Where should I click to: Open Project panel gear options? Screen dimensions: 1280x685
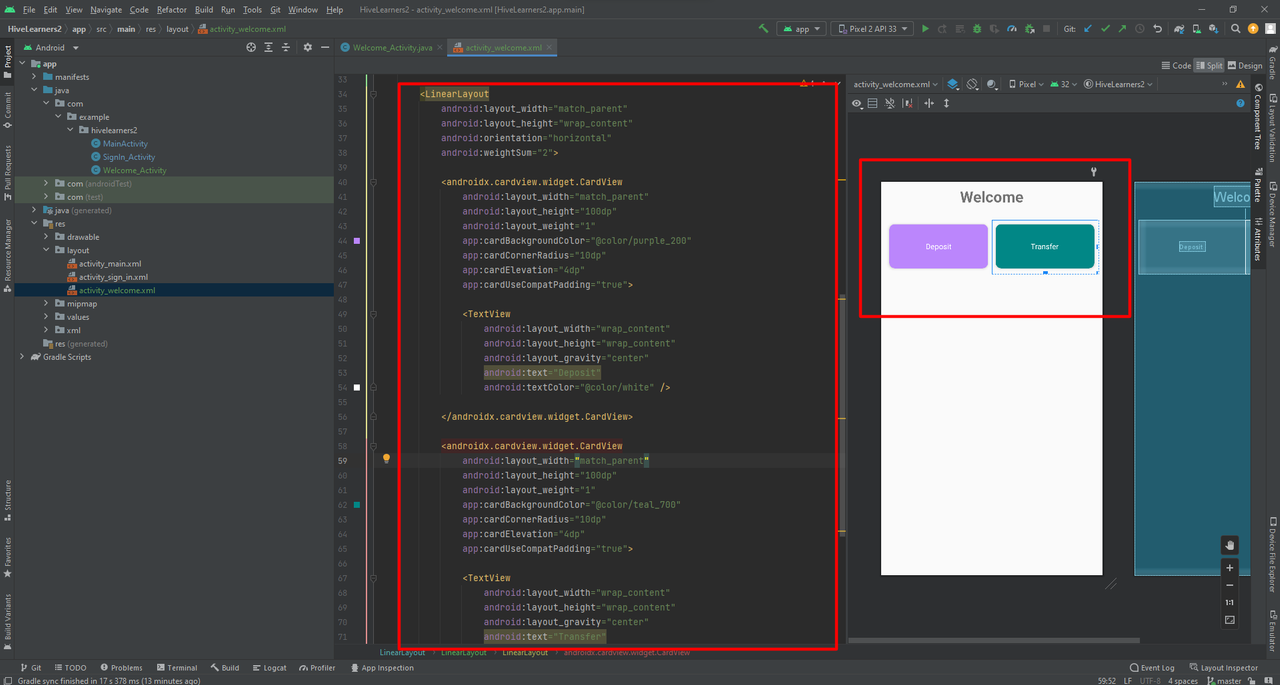click(x=308, y=47)
